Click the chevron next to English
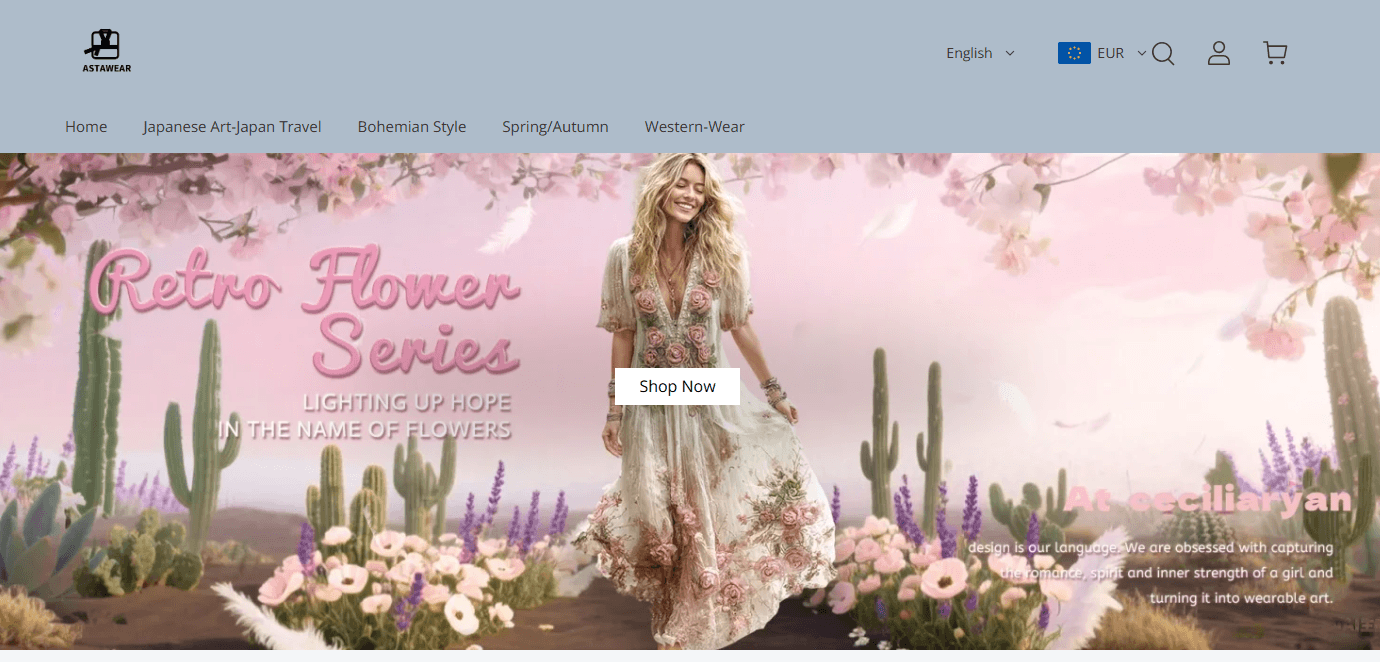Viewport: 1380px width, 662px height. [1010, 53]
